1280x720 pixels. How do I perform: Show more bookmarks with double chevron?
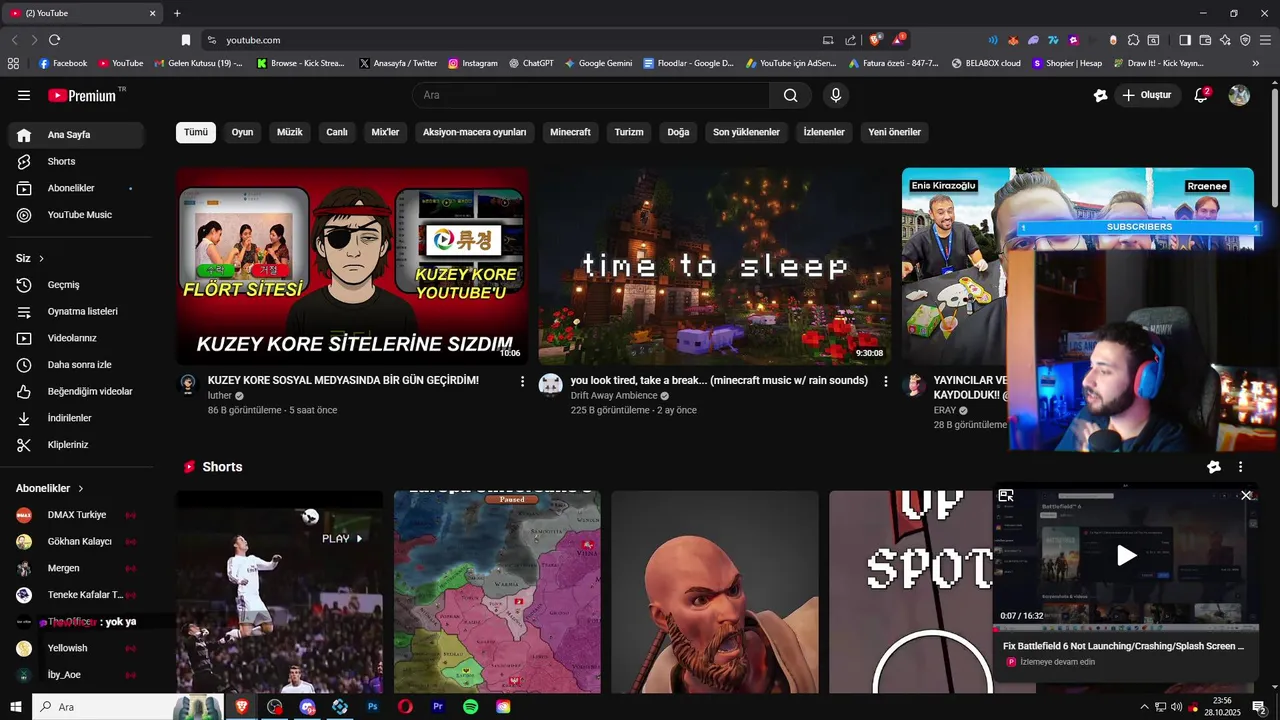tap(1256, 63)
